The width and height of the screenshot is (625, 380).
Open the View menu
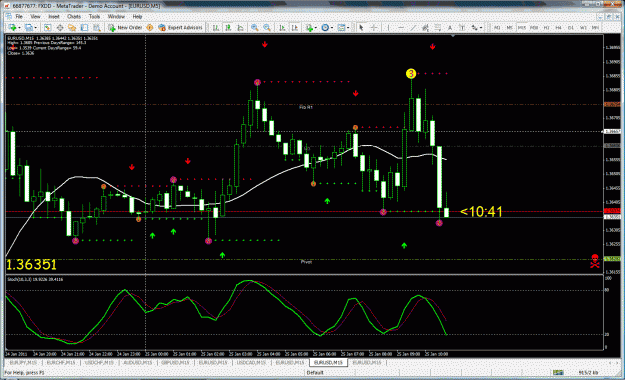point(35,17)
